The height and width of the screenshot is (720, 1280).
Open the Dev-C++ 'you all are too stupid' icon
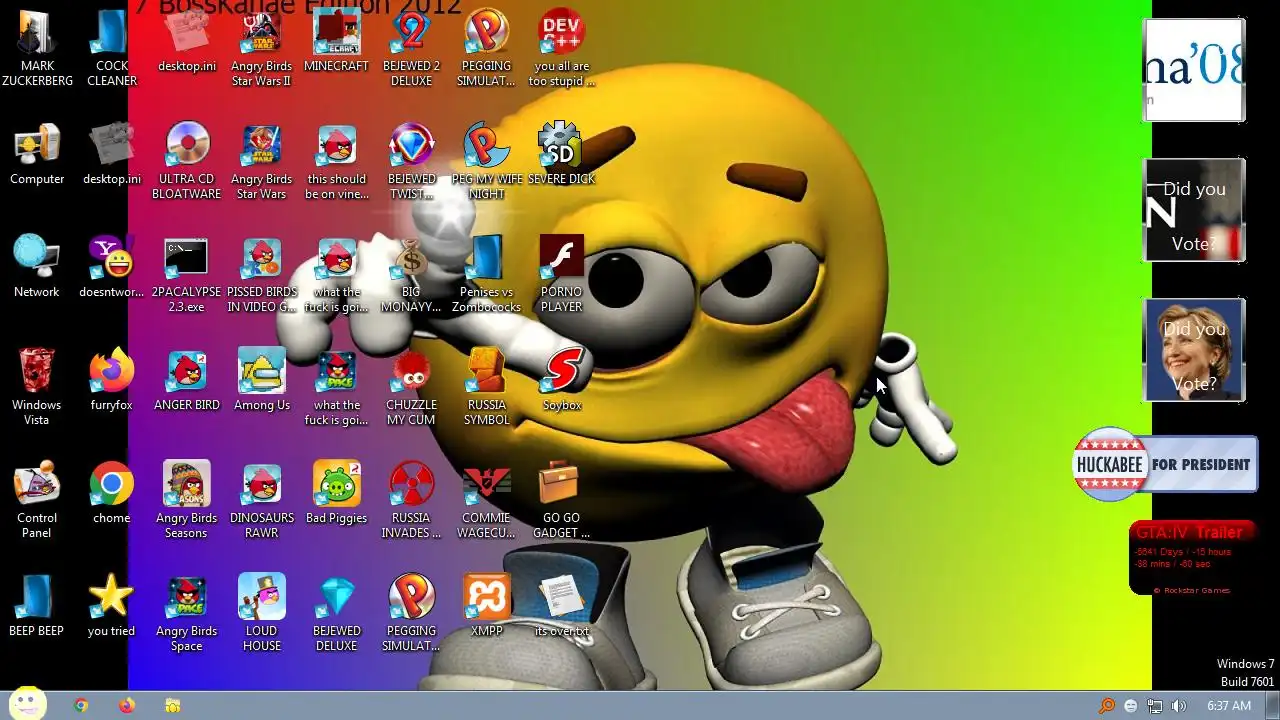click(562, 48)
